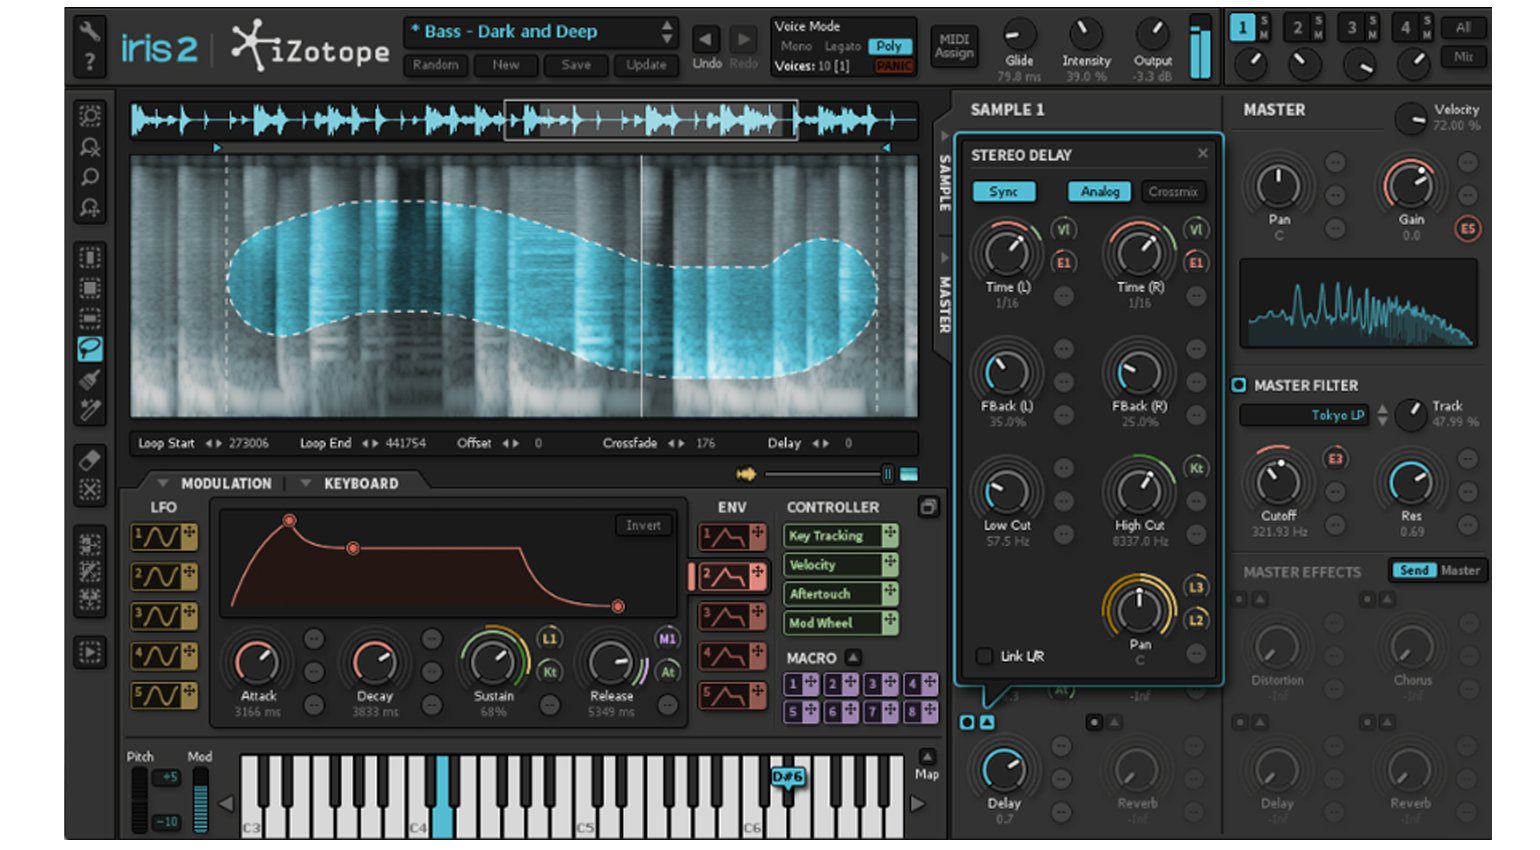Switch to the Keyboard tab
Image resolution: width=1540 pixels, height=850 pixels.
click(360, 484)
